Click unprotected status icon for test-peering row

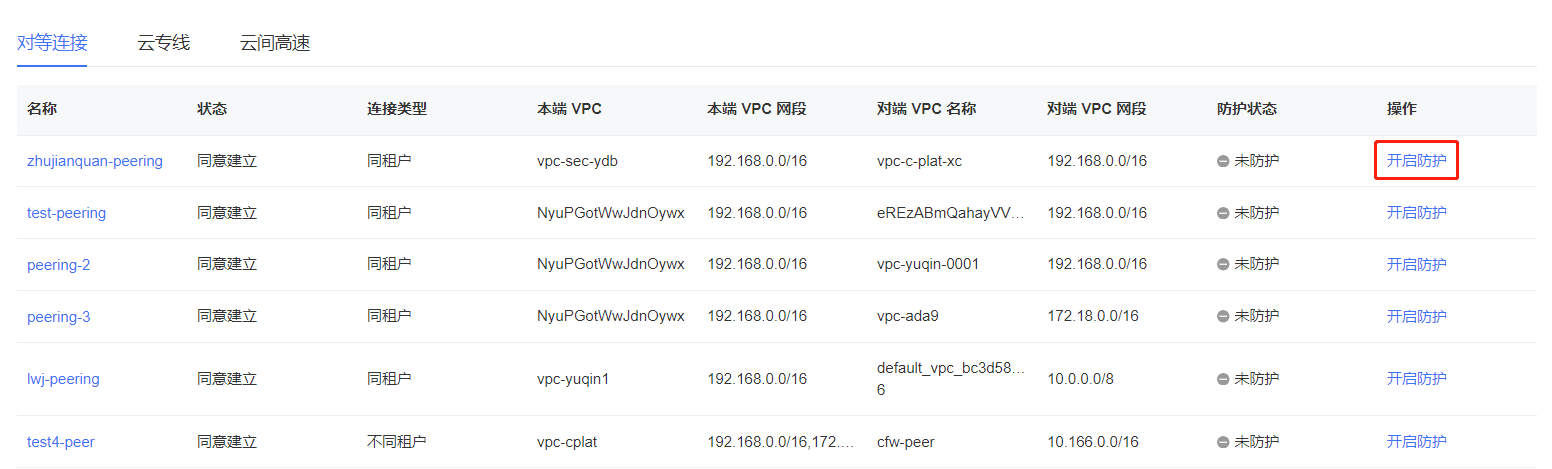pos(1223,213)
